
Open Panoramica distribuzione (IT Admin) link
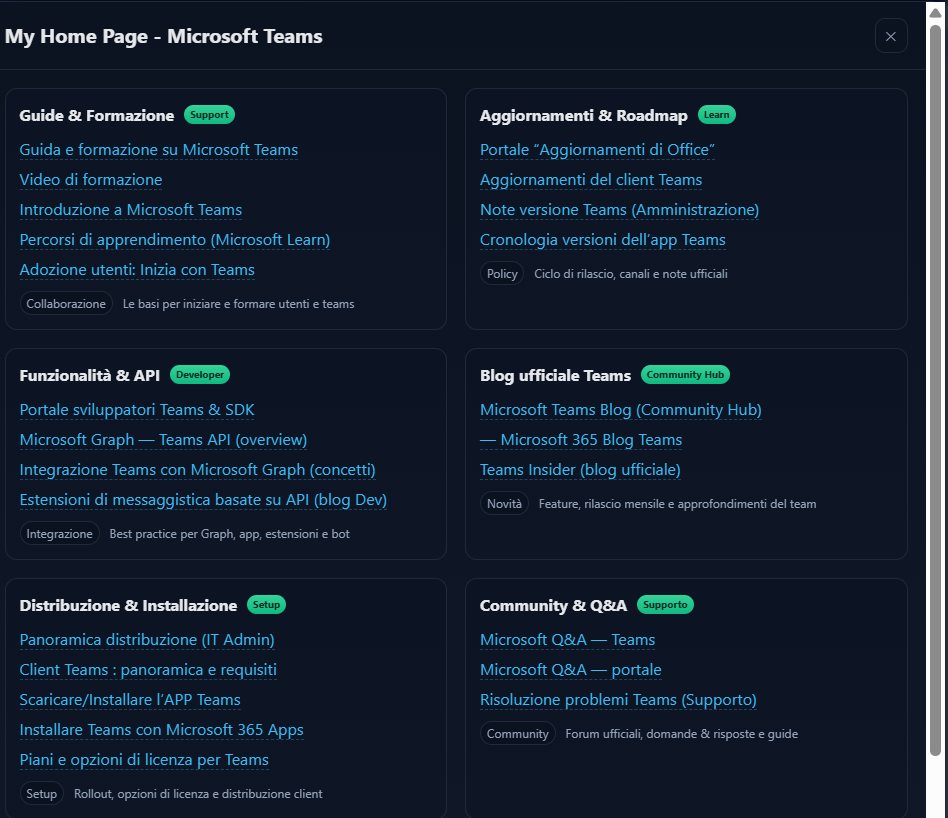click(x=147, y=640)
